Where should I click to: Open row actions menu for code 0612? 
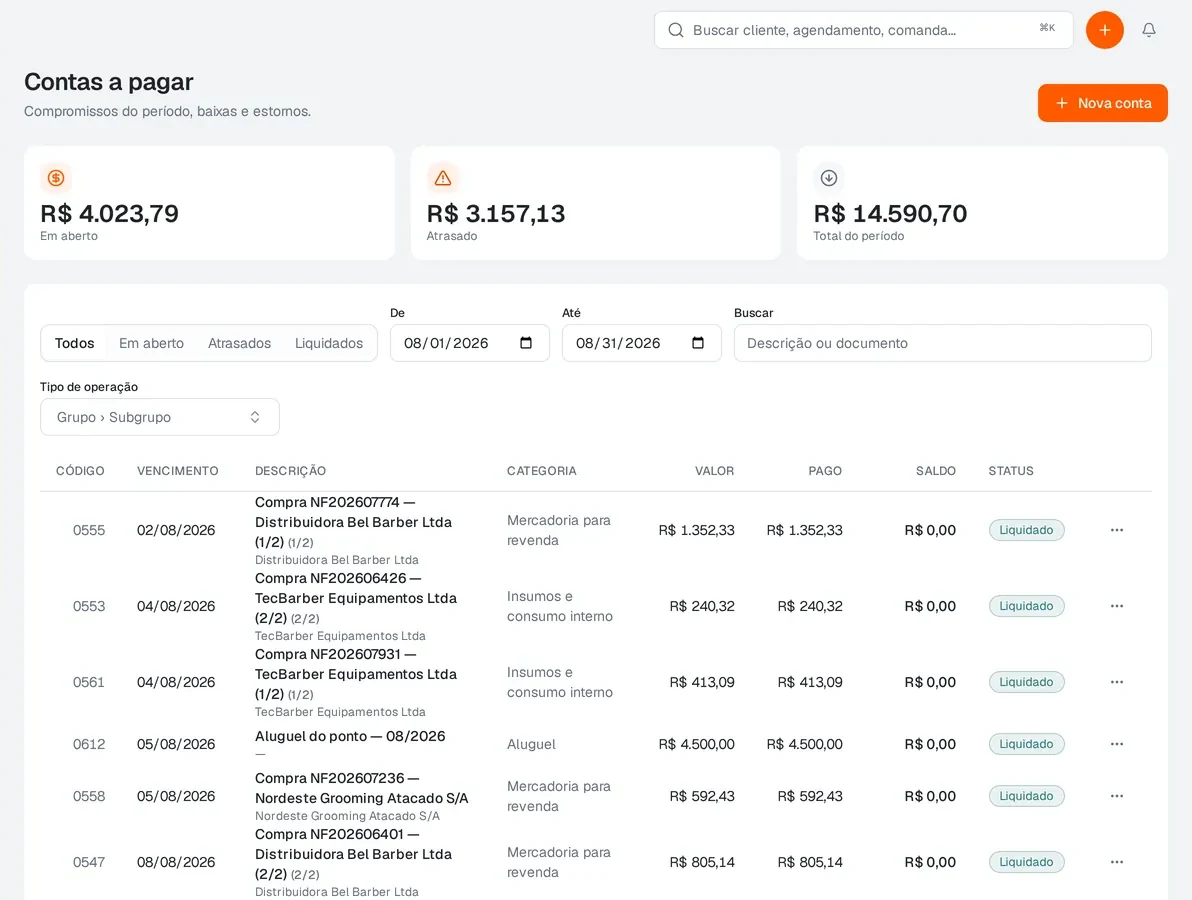point(1116,744)
